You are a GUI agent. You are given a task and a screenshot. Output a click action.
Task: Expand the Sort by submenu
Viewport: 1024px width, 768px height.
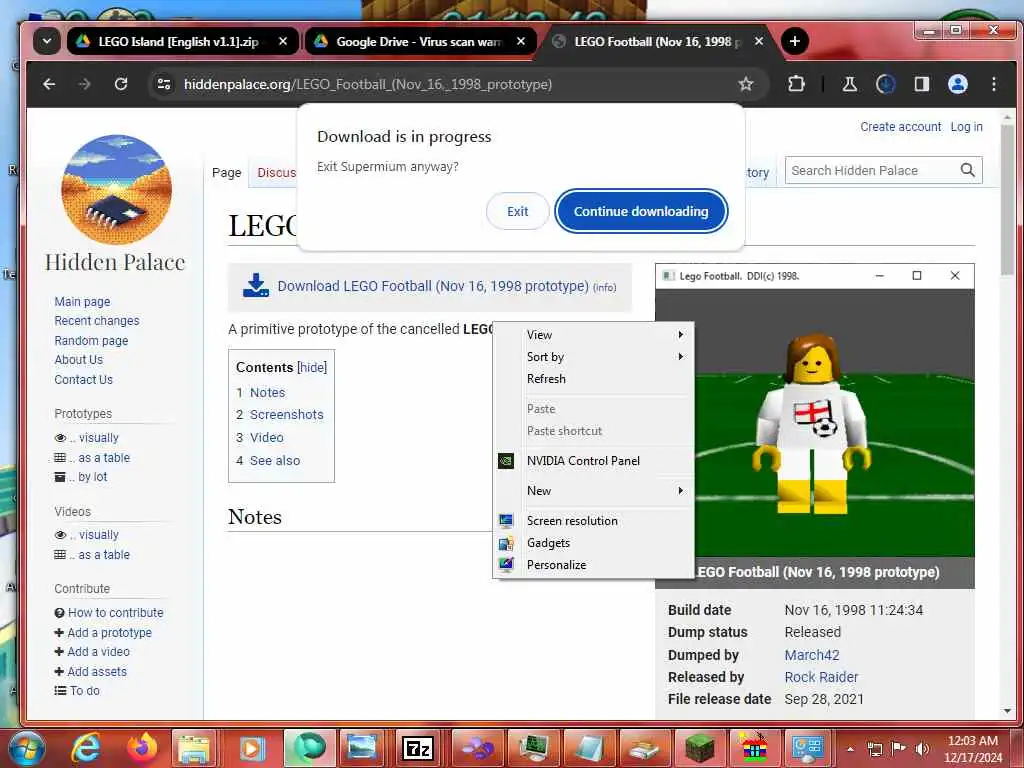tap(594, 357)
